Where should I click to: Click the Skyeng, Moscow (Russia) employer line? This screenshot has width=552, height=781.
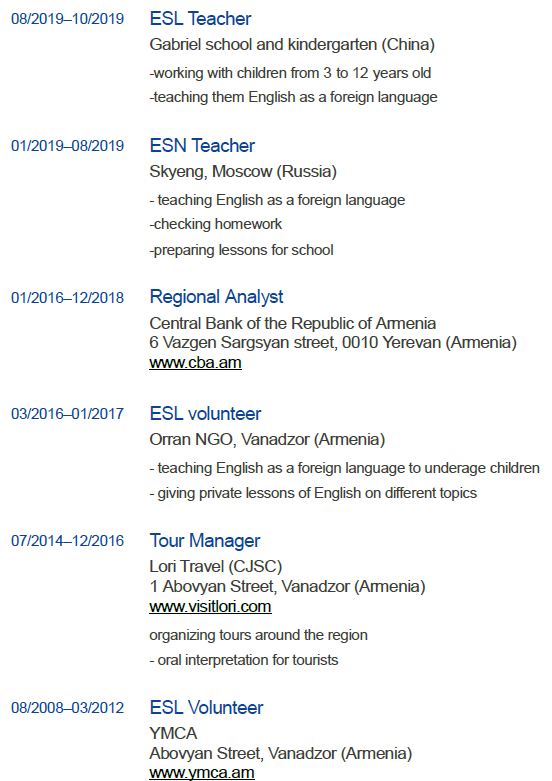point(243,172)
